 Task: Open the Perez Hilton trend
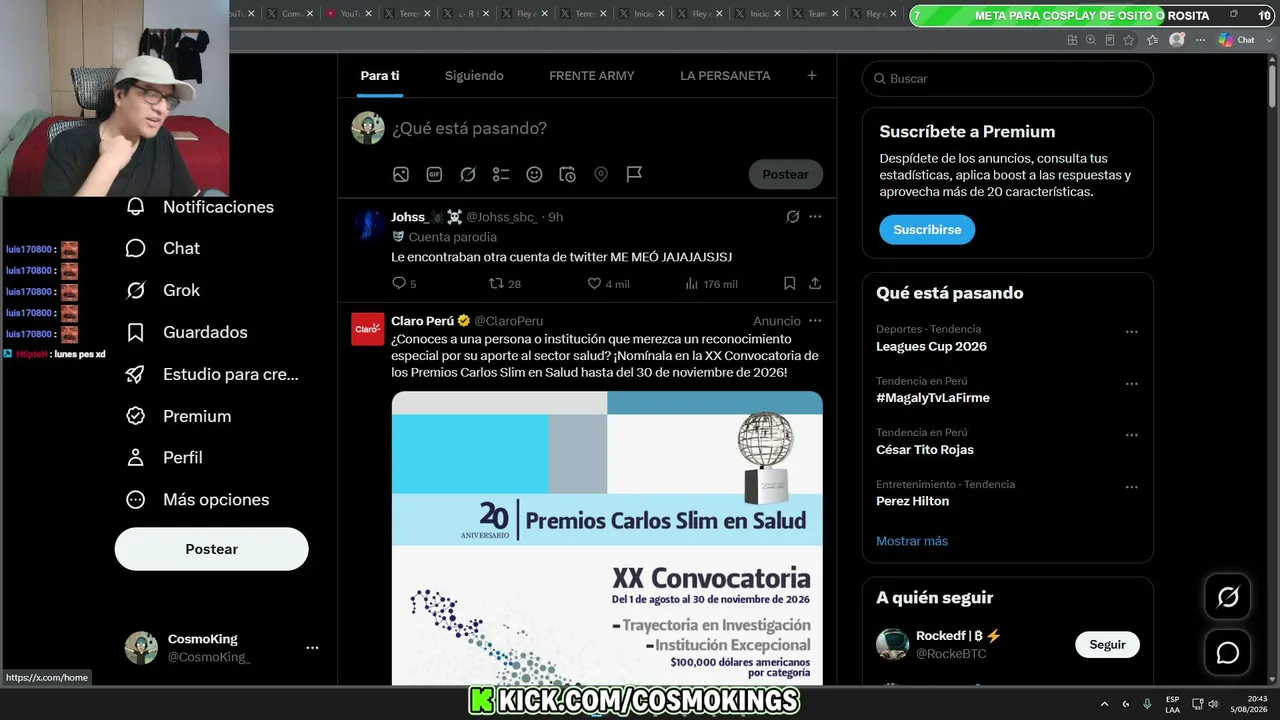pyautogui.click(x=913, y=501)
